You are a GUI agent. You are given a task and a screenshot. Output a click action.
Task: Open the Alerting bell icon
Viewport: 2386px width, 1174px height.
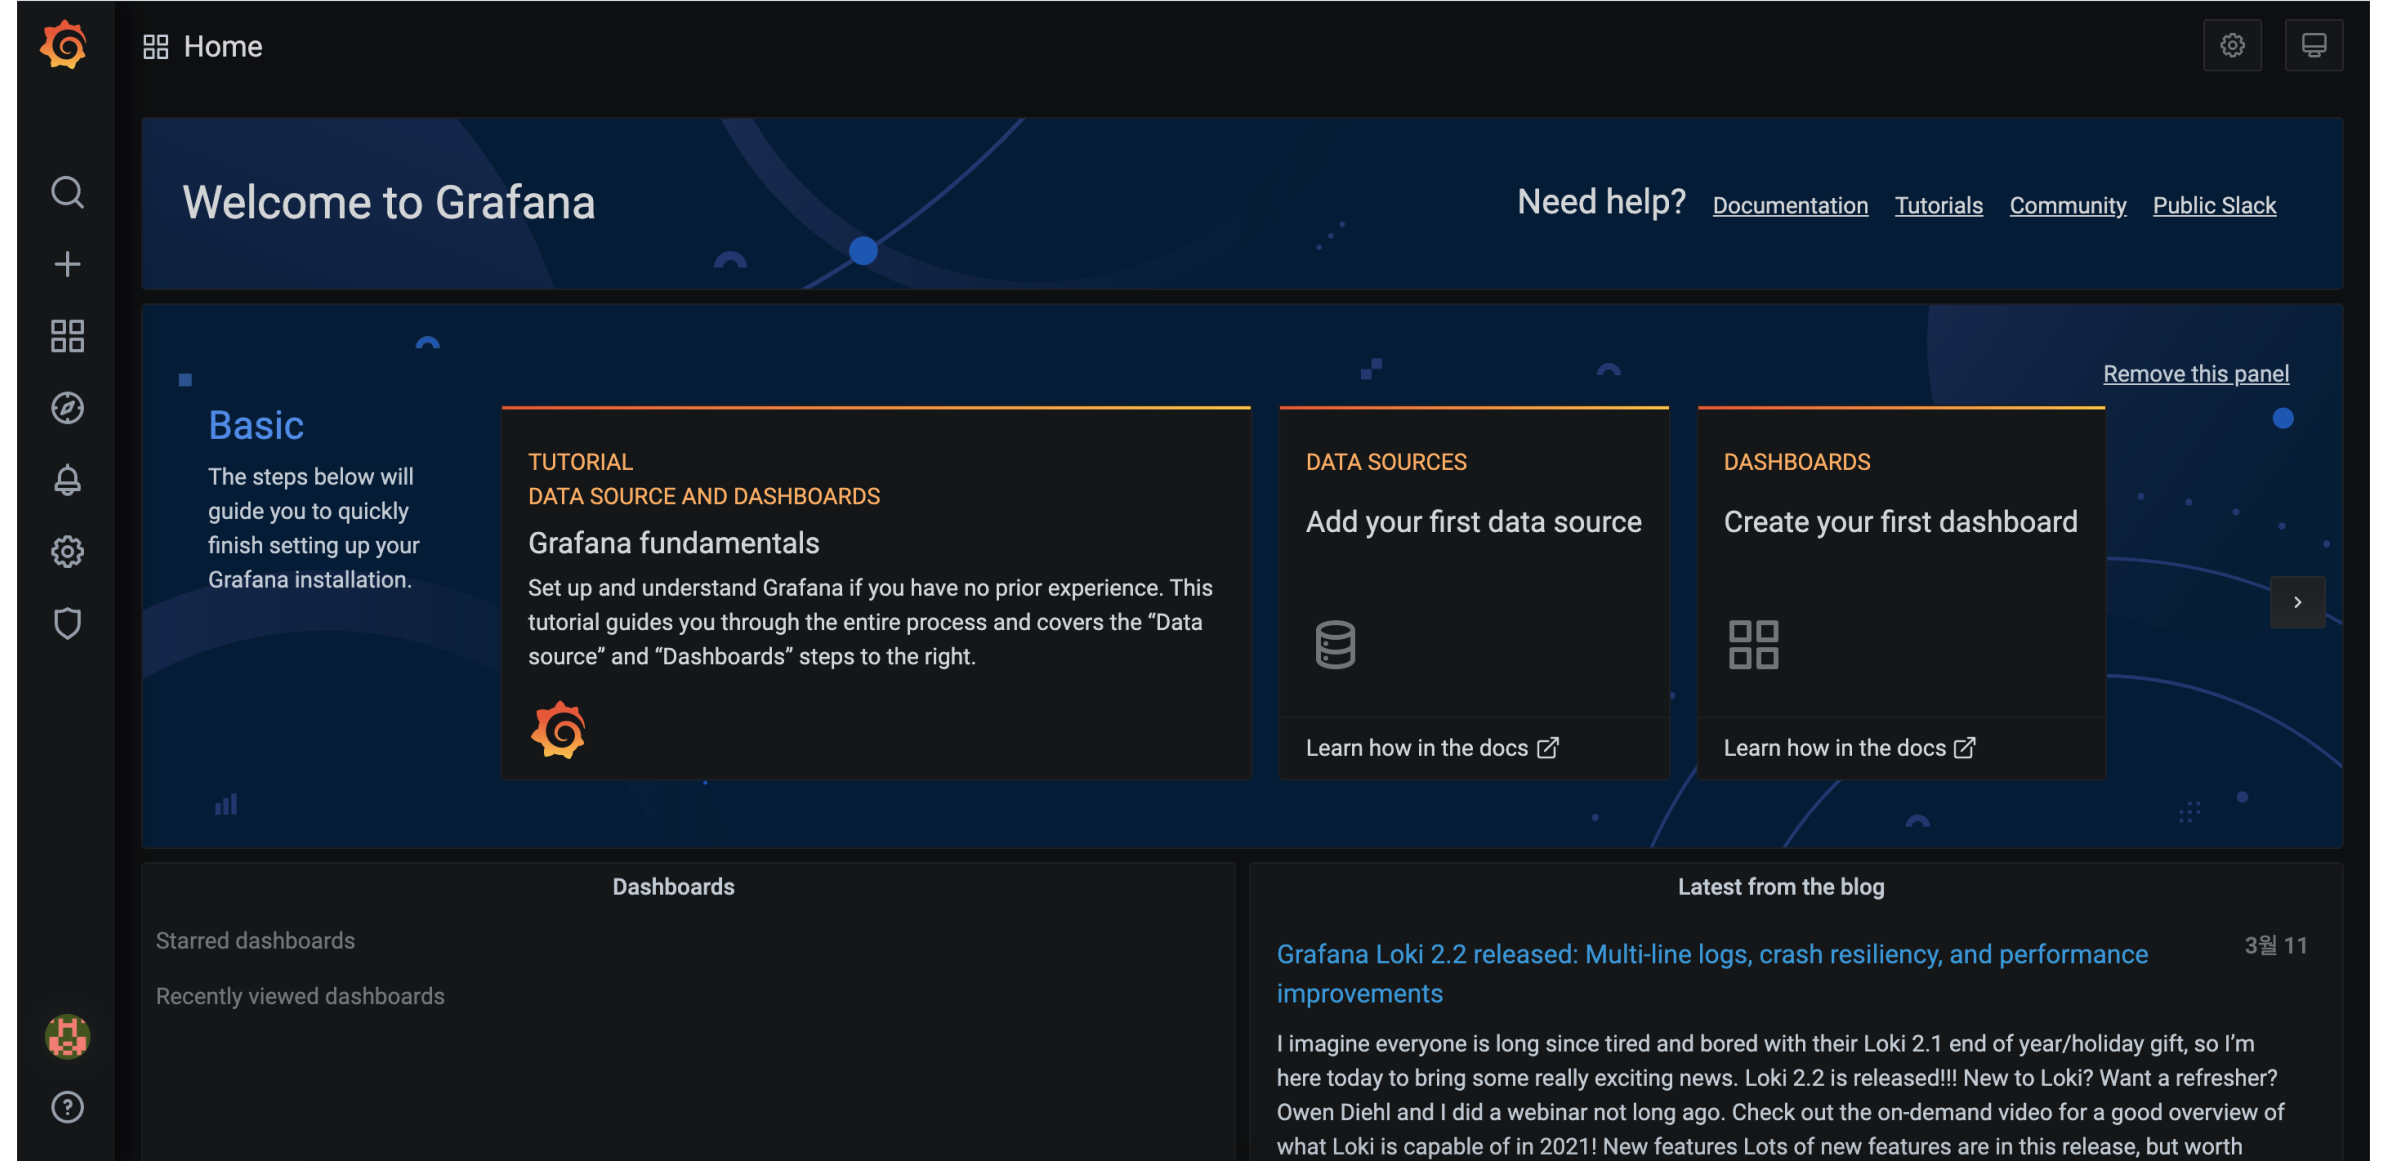coord(67,480)
